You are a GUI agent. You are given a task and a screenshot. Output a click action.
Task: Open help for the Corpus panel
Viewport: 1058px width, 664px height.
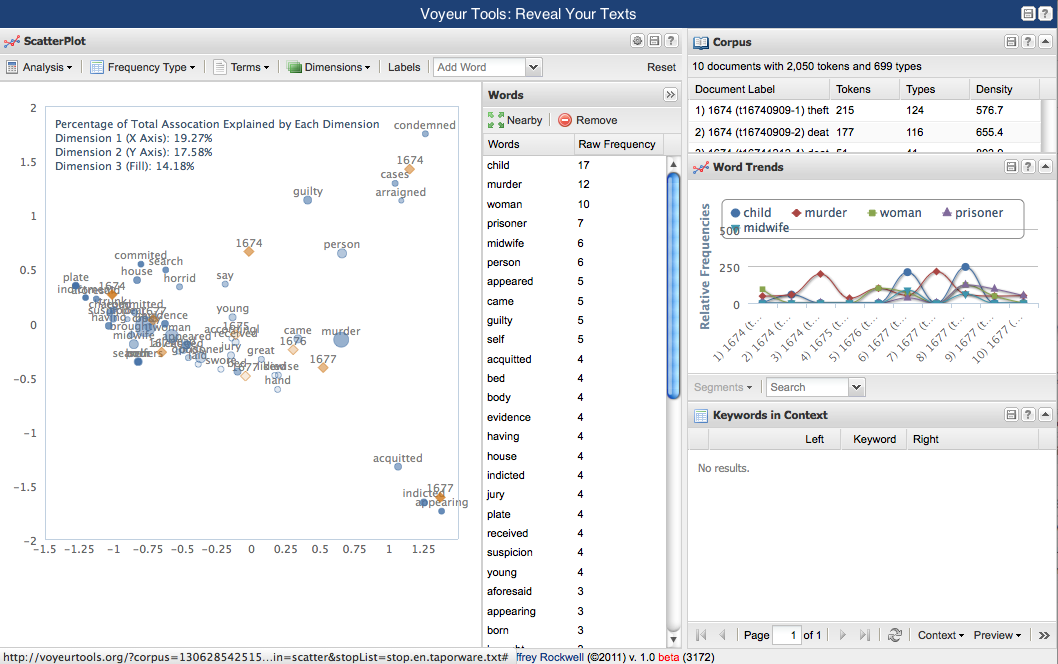tap(1028, 42)
